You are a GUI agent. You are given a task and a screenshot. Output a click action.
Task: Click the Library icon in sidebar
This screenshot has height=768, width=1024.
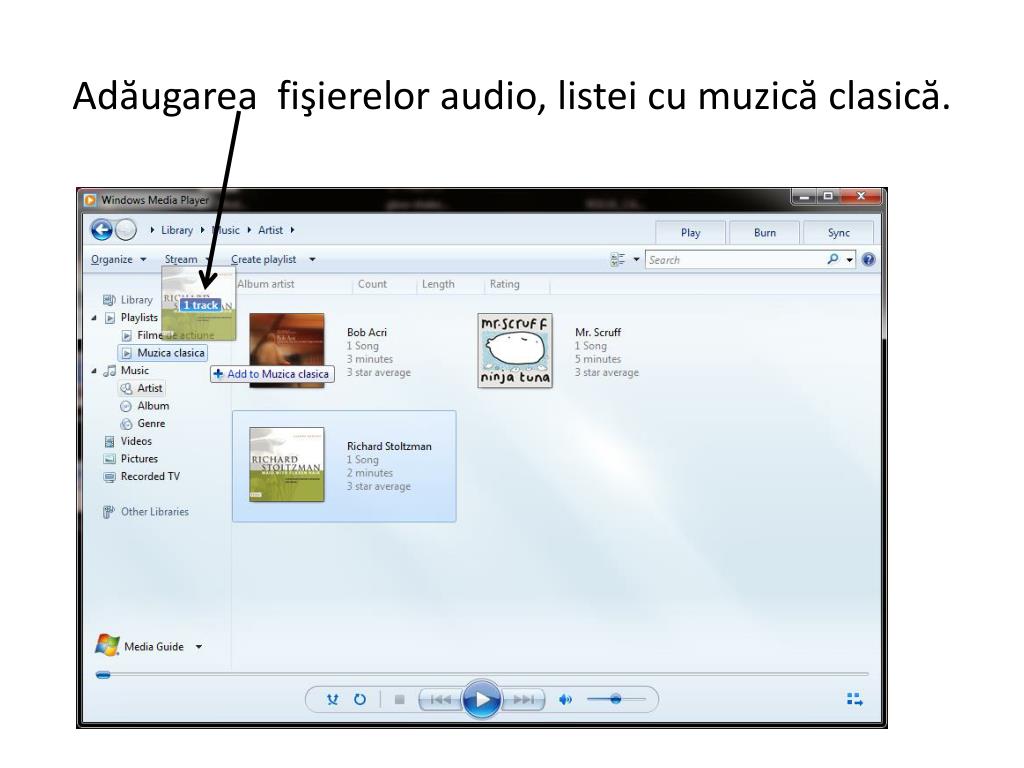coord(109,300)
